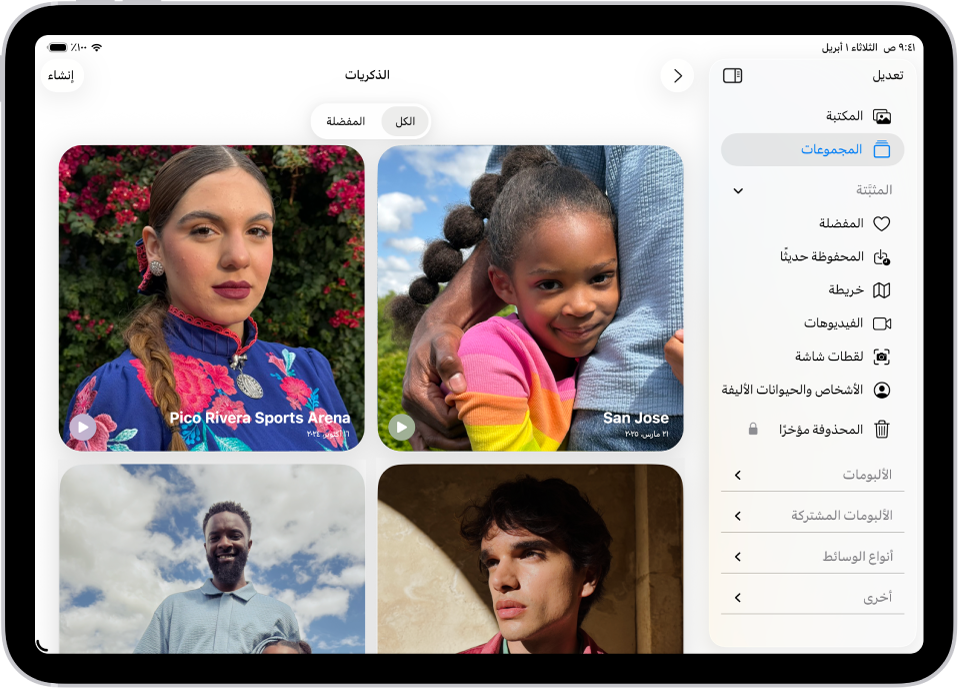This screenshot has height=689, width=960.
Task: Open الأشخاص والحيوانات الأليفة (People and Pets)
Action: (881, 389)
